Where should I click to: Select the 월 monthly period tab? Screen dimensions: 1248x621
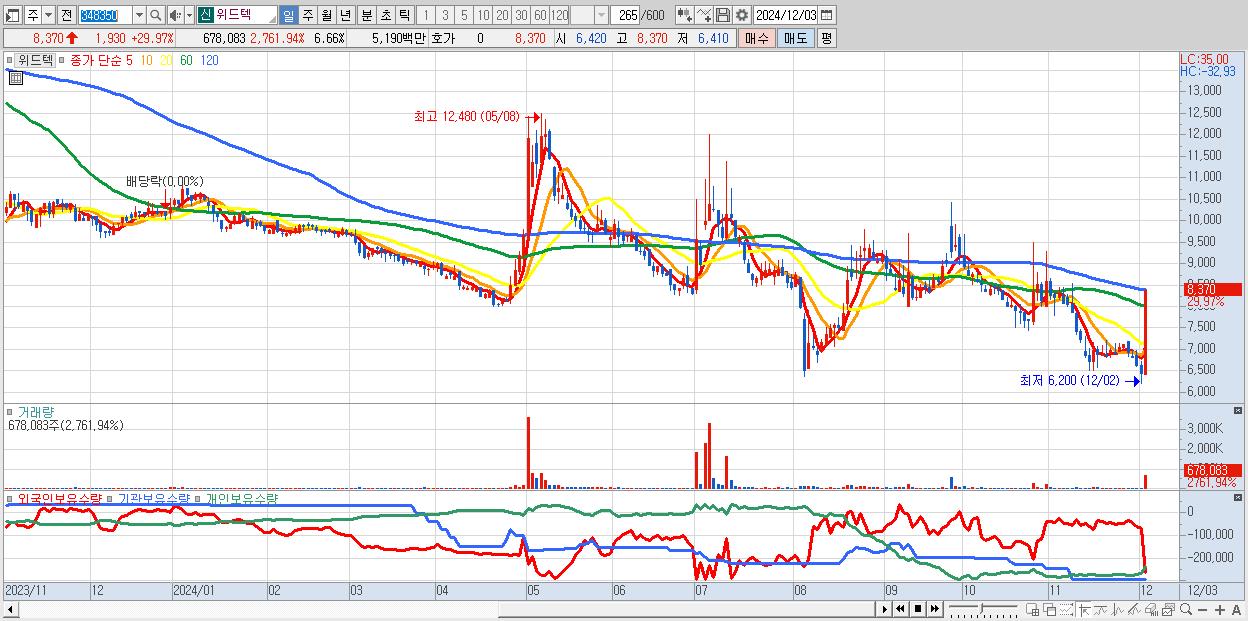pos(326,15)
